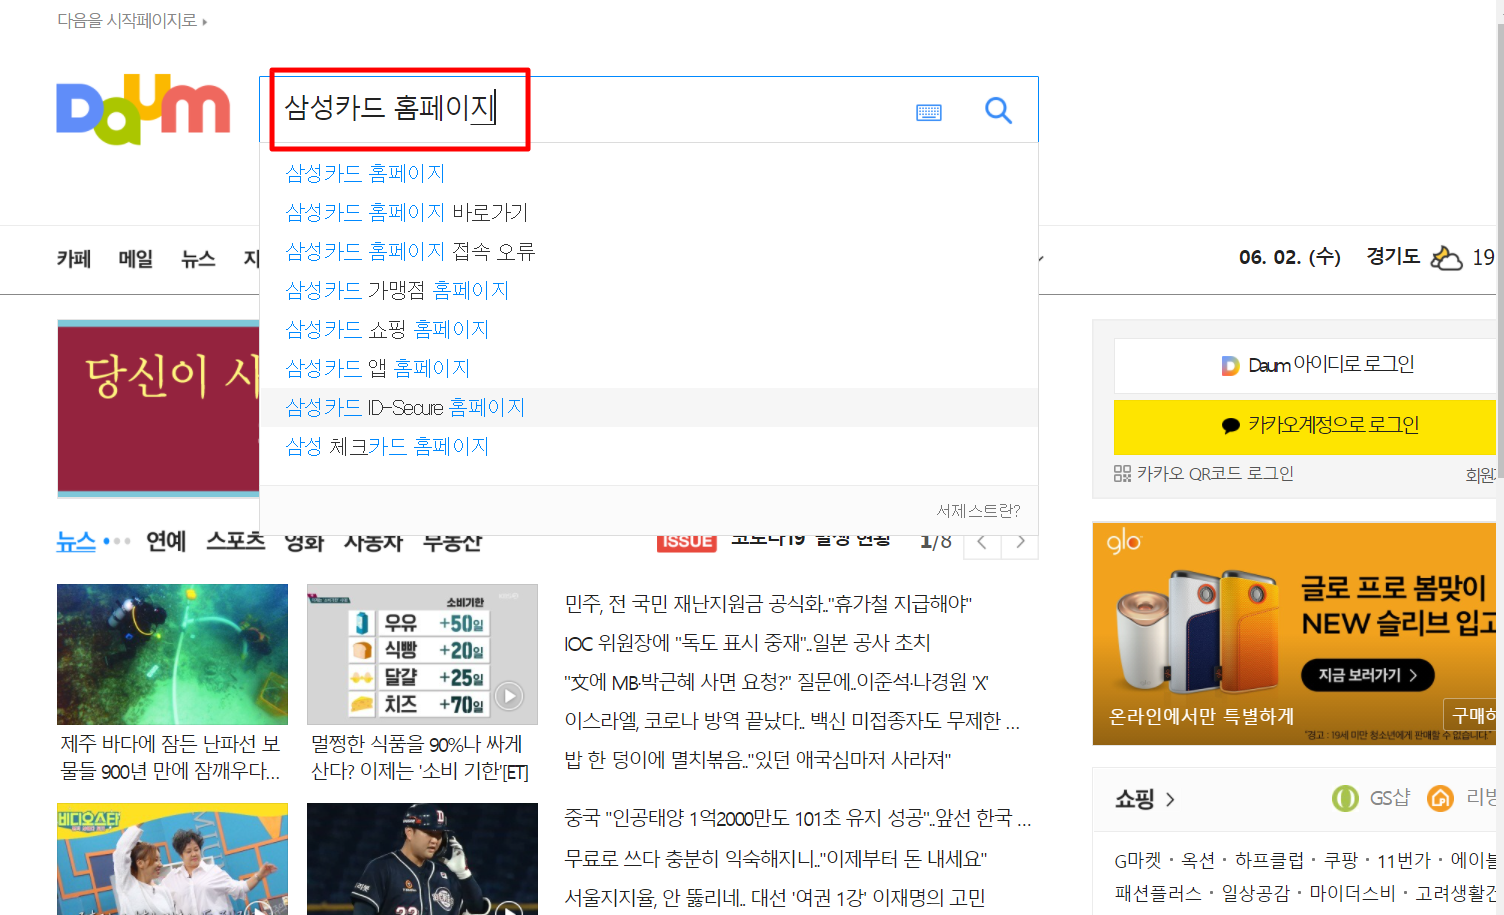
Task: Open 일상공감 shopping link
Action: click(1256, 893)
